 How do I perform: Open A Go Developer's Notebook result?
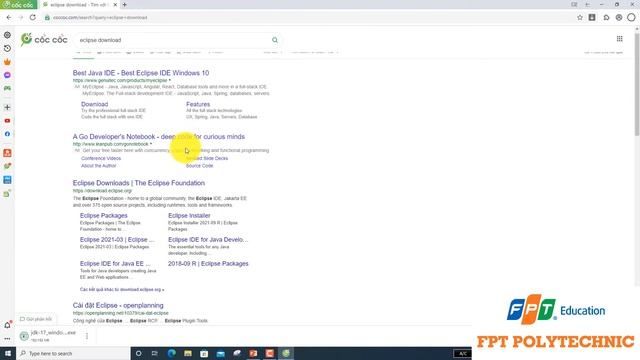[x=159, y=137]
